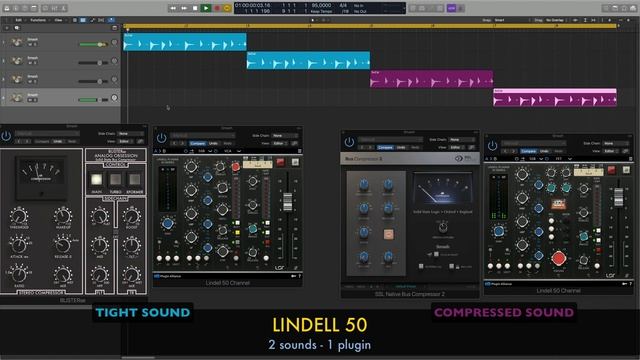This screenshot has width=640, height=360.
Task: Click orange IN button in SSL Bus Compressor
Action: click(388, 234)
